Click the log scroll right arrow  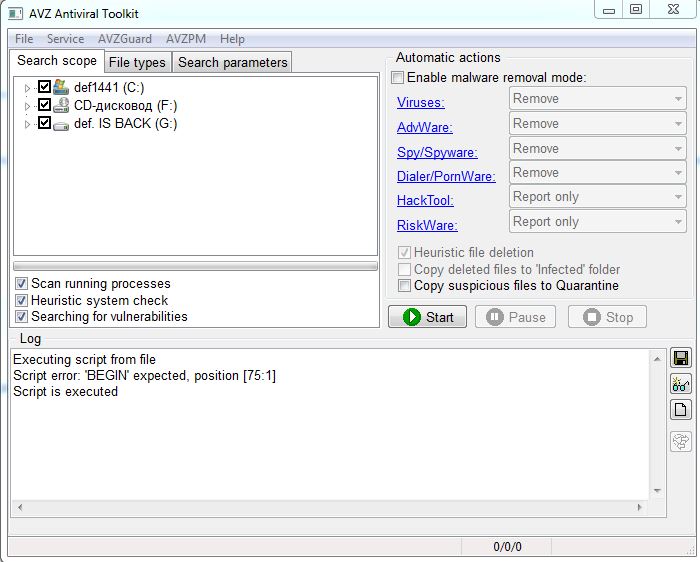pyautogui.click(x=639, y=507)
